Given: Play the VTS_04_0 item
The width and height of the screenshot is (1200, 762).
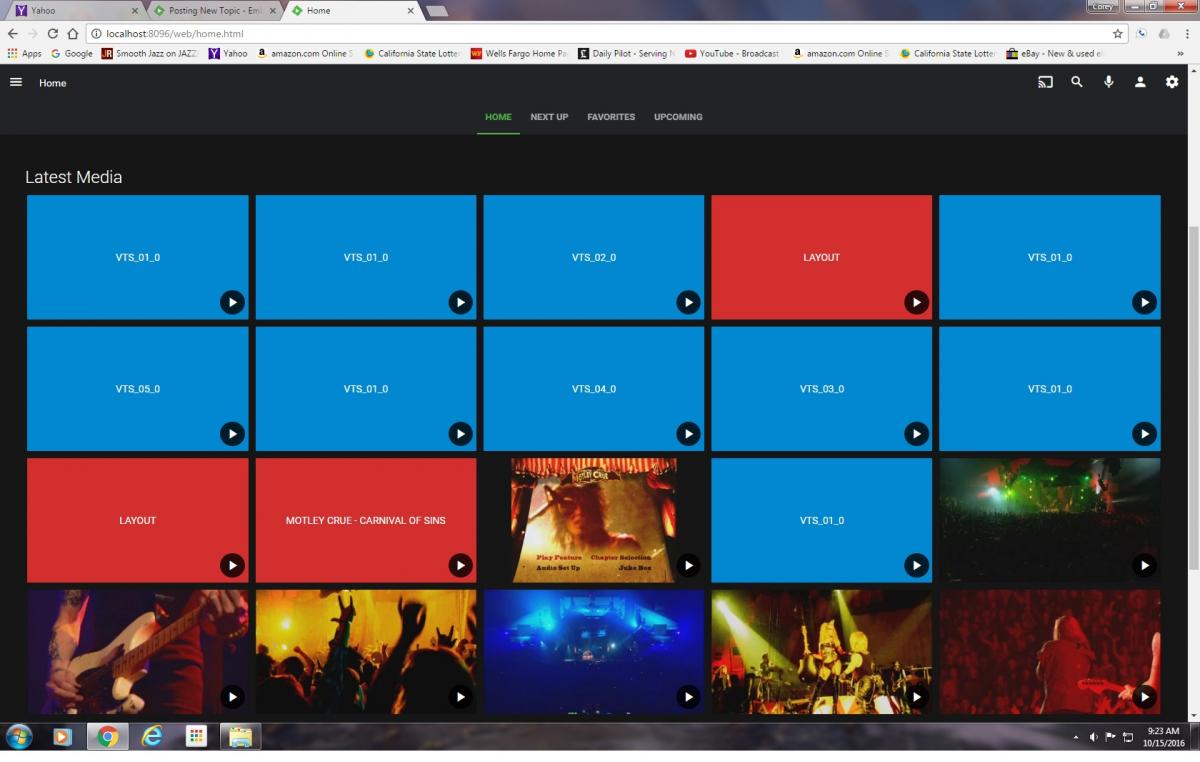Looking at the screenshot, I should [688, 434].
